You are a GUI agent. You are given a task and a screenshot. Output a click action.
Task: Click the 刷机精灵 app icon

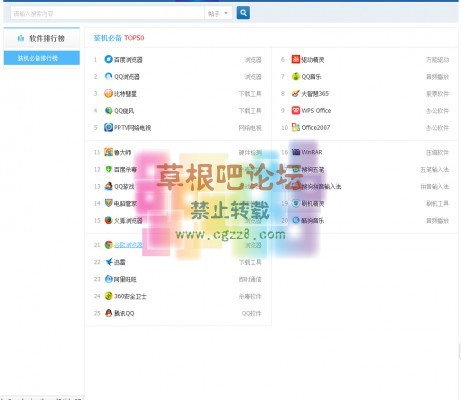[x=296, y=203]
